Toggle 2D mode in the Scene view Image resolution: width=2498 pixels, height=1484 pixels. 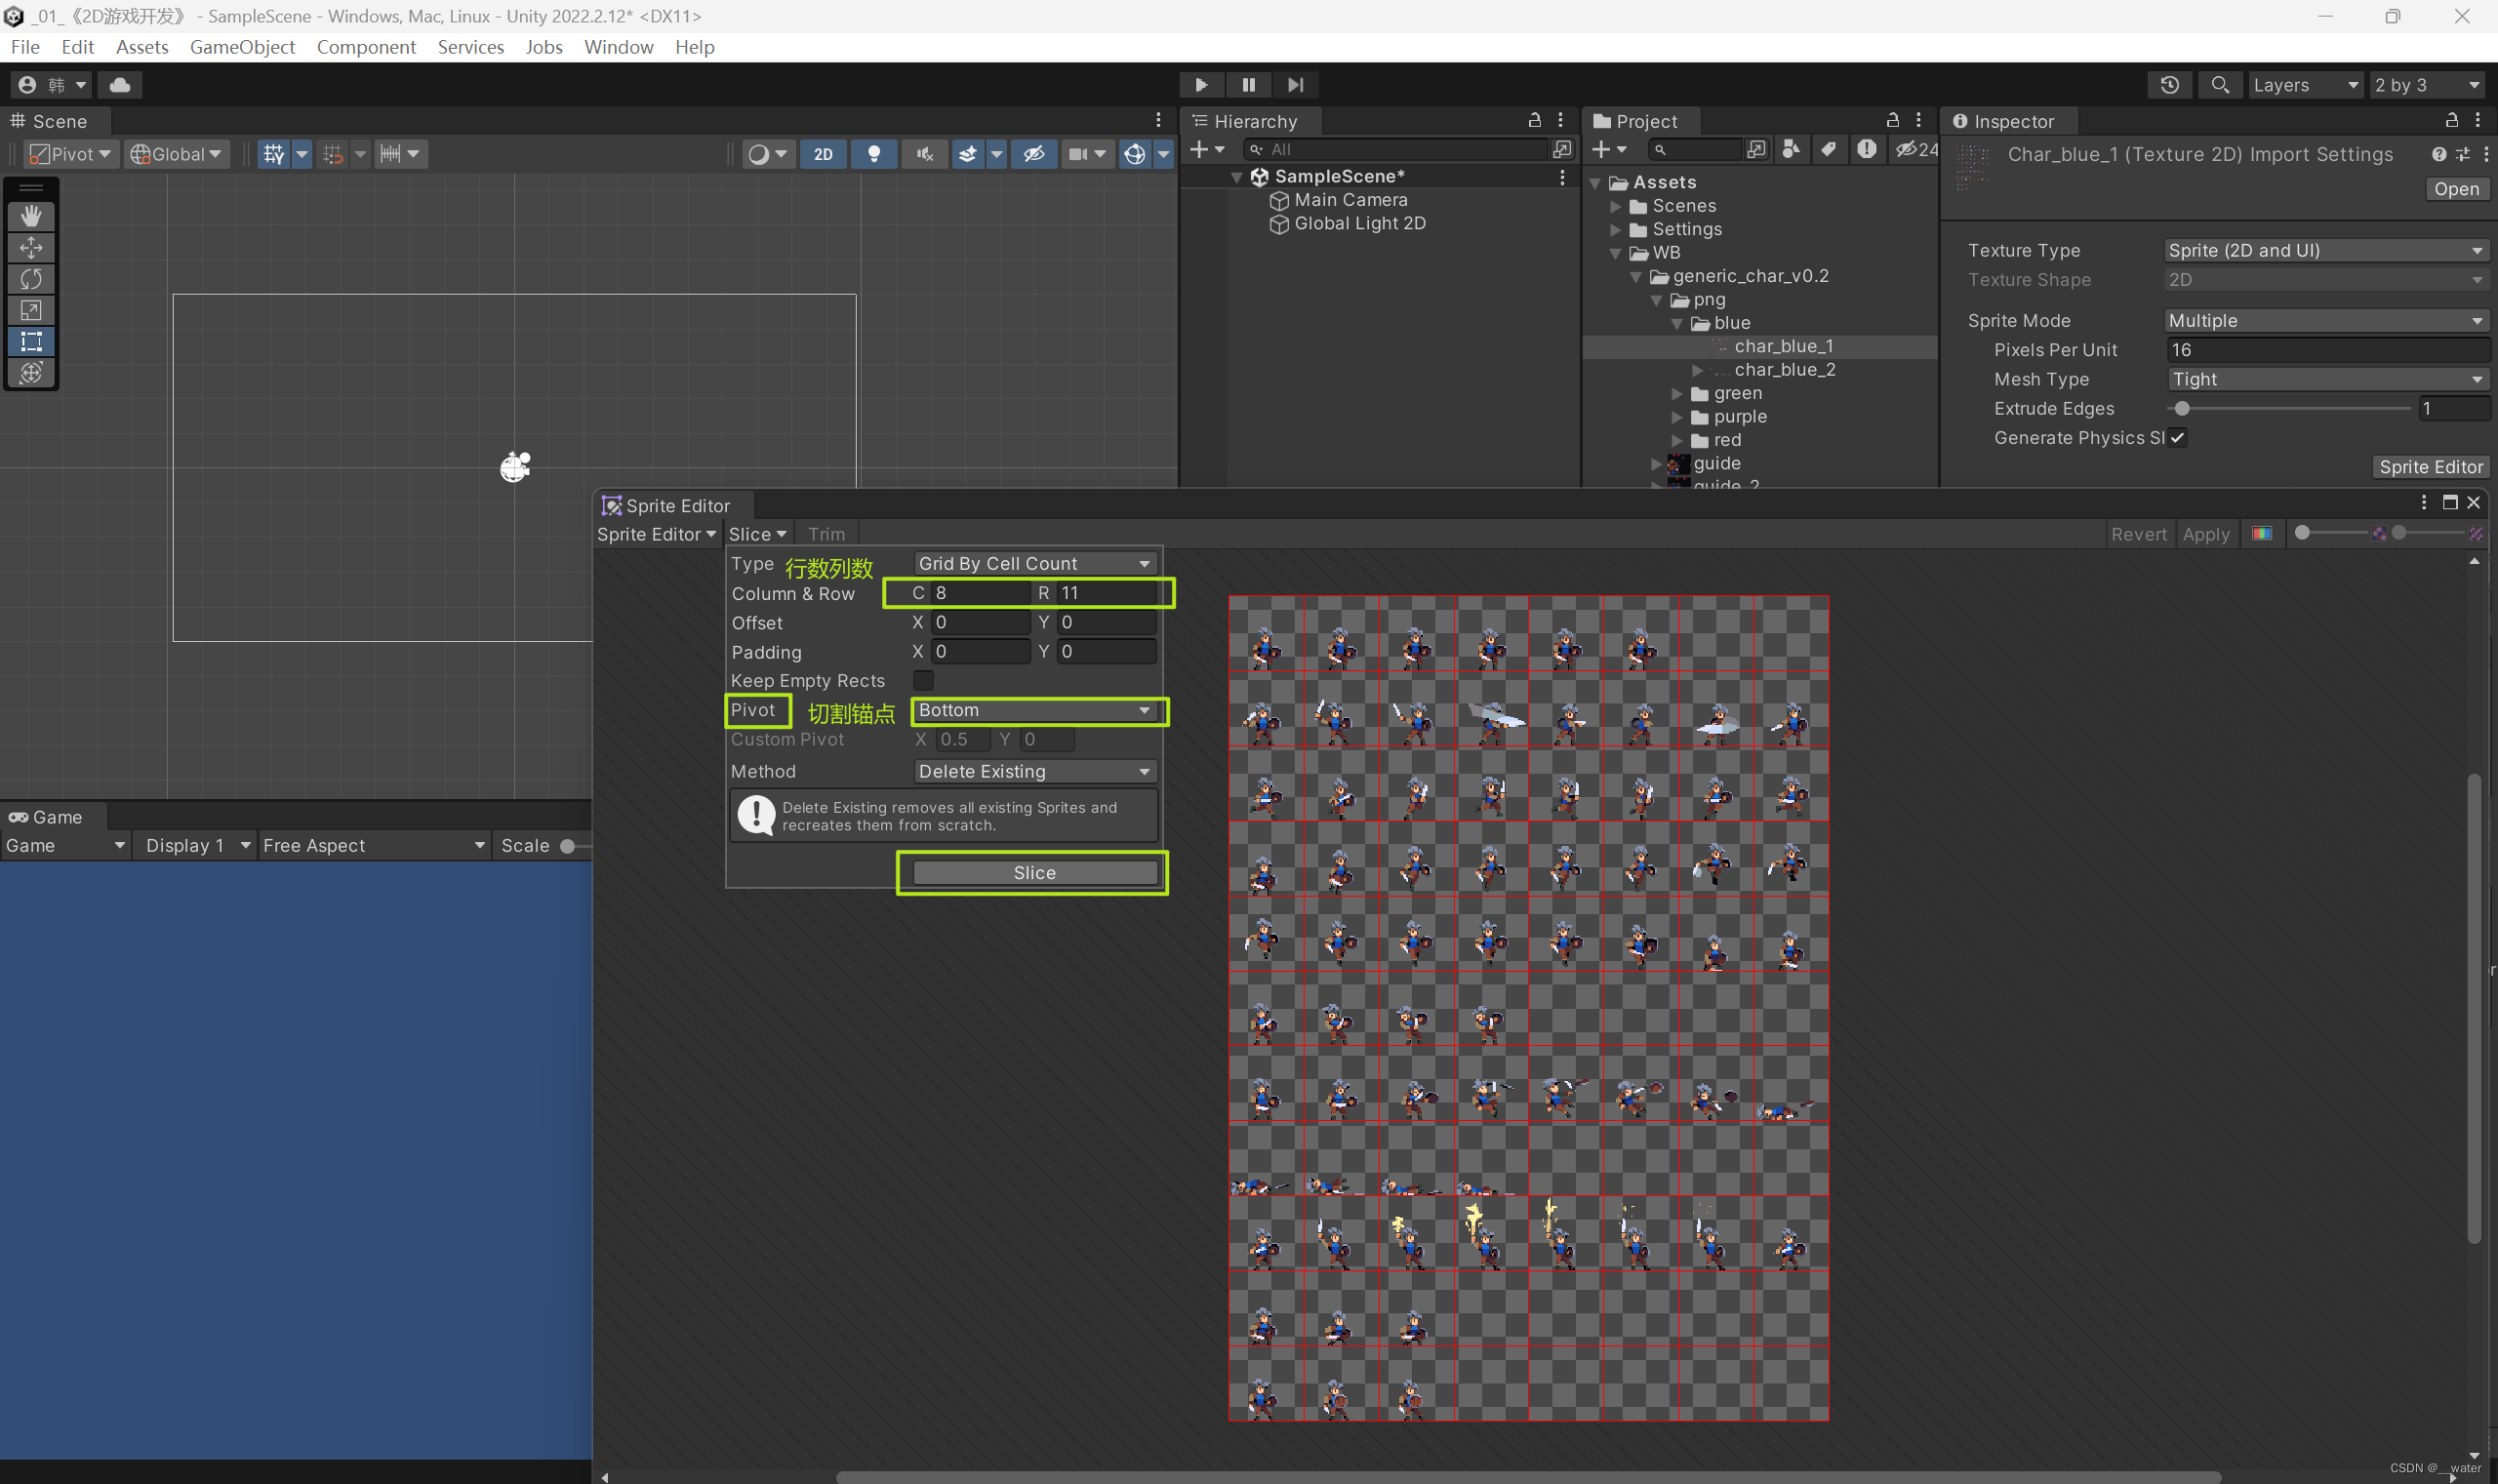pos(822,153)
